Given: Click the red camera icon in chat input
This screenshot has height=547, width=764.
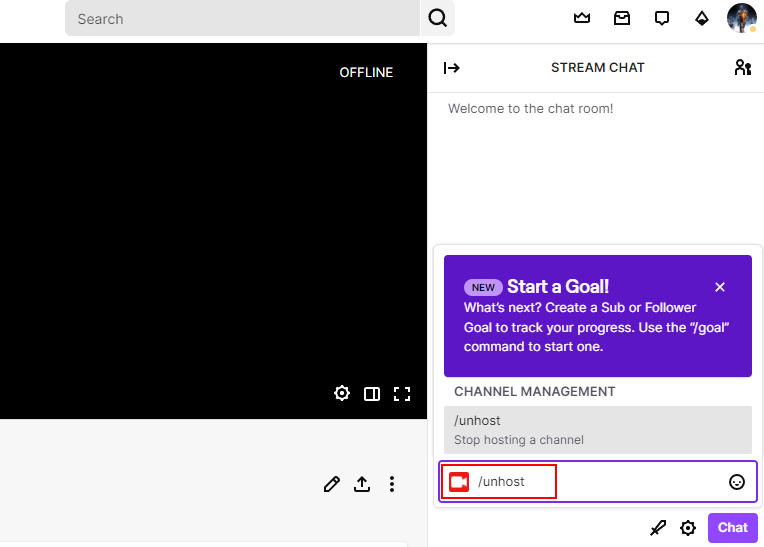Looking at the screenshot, I should coord(459,482).
